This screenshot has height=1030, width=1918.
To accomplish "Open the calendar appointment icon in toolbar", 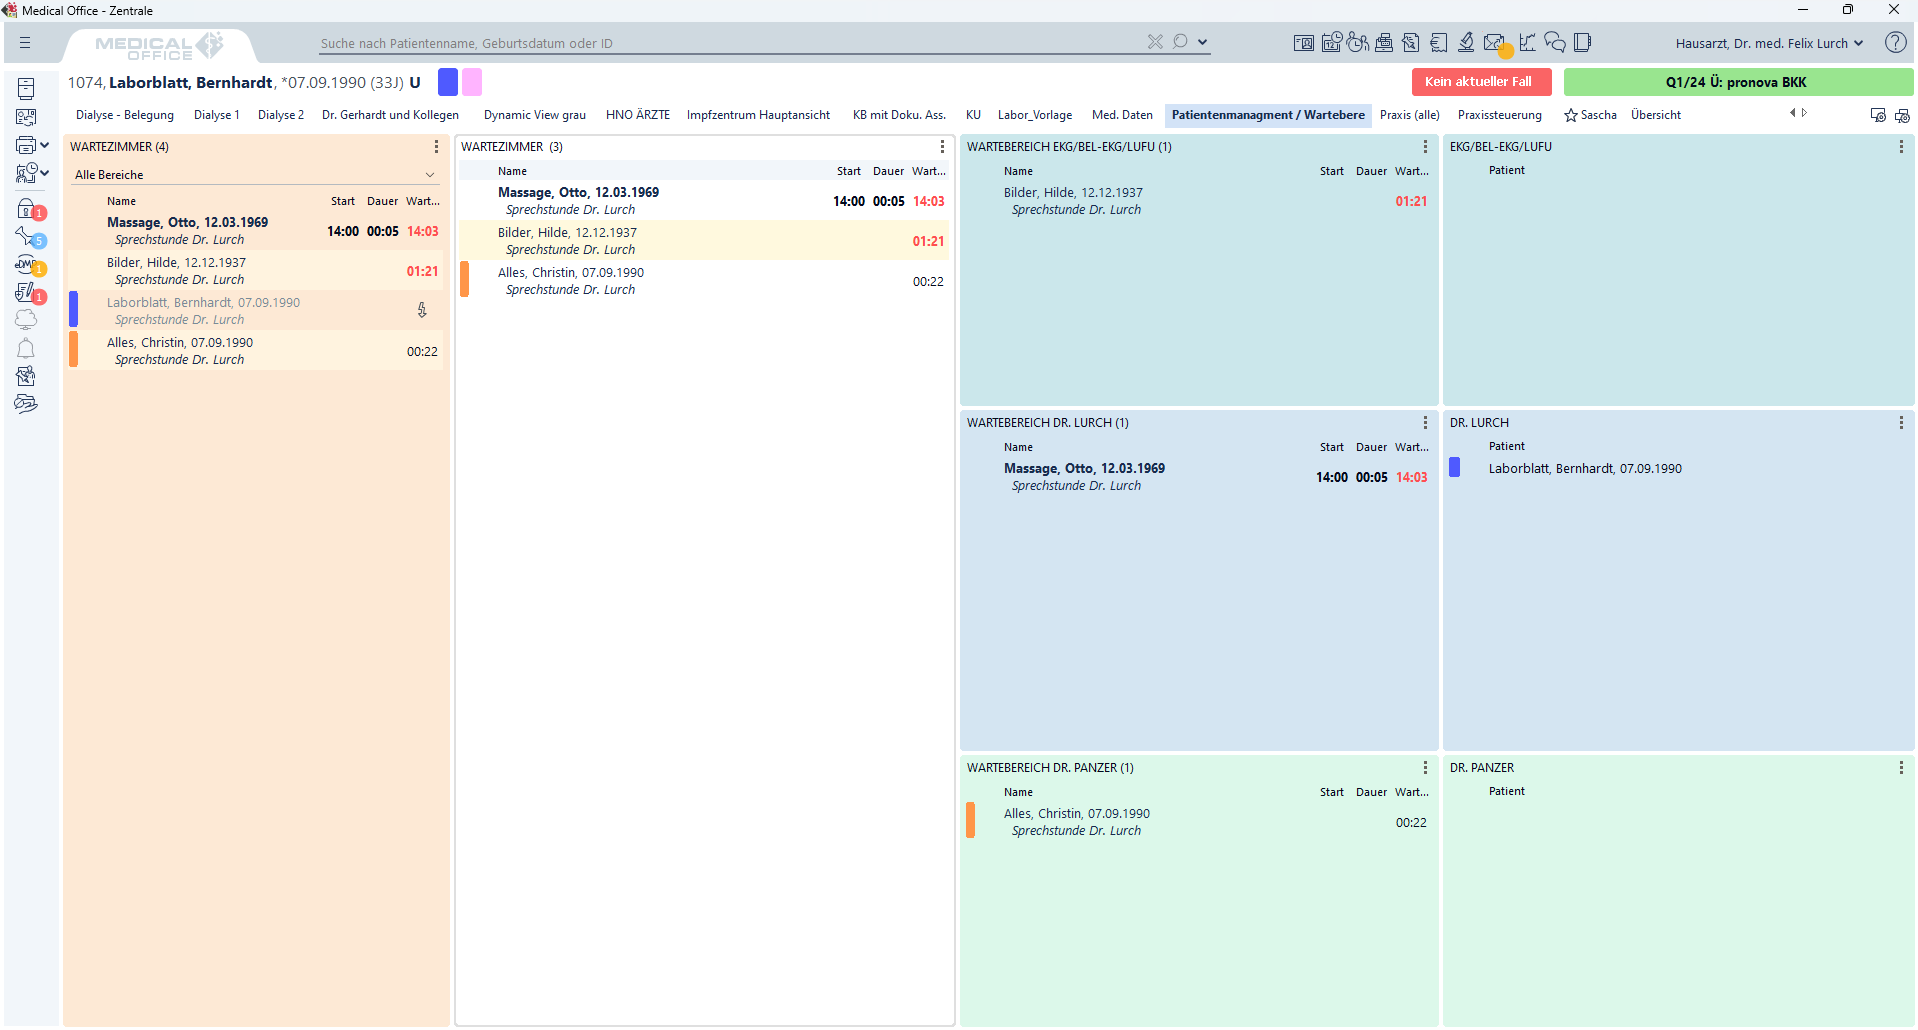I will point(1331,42).
